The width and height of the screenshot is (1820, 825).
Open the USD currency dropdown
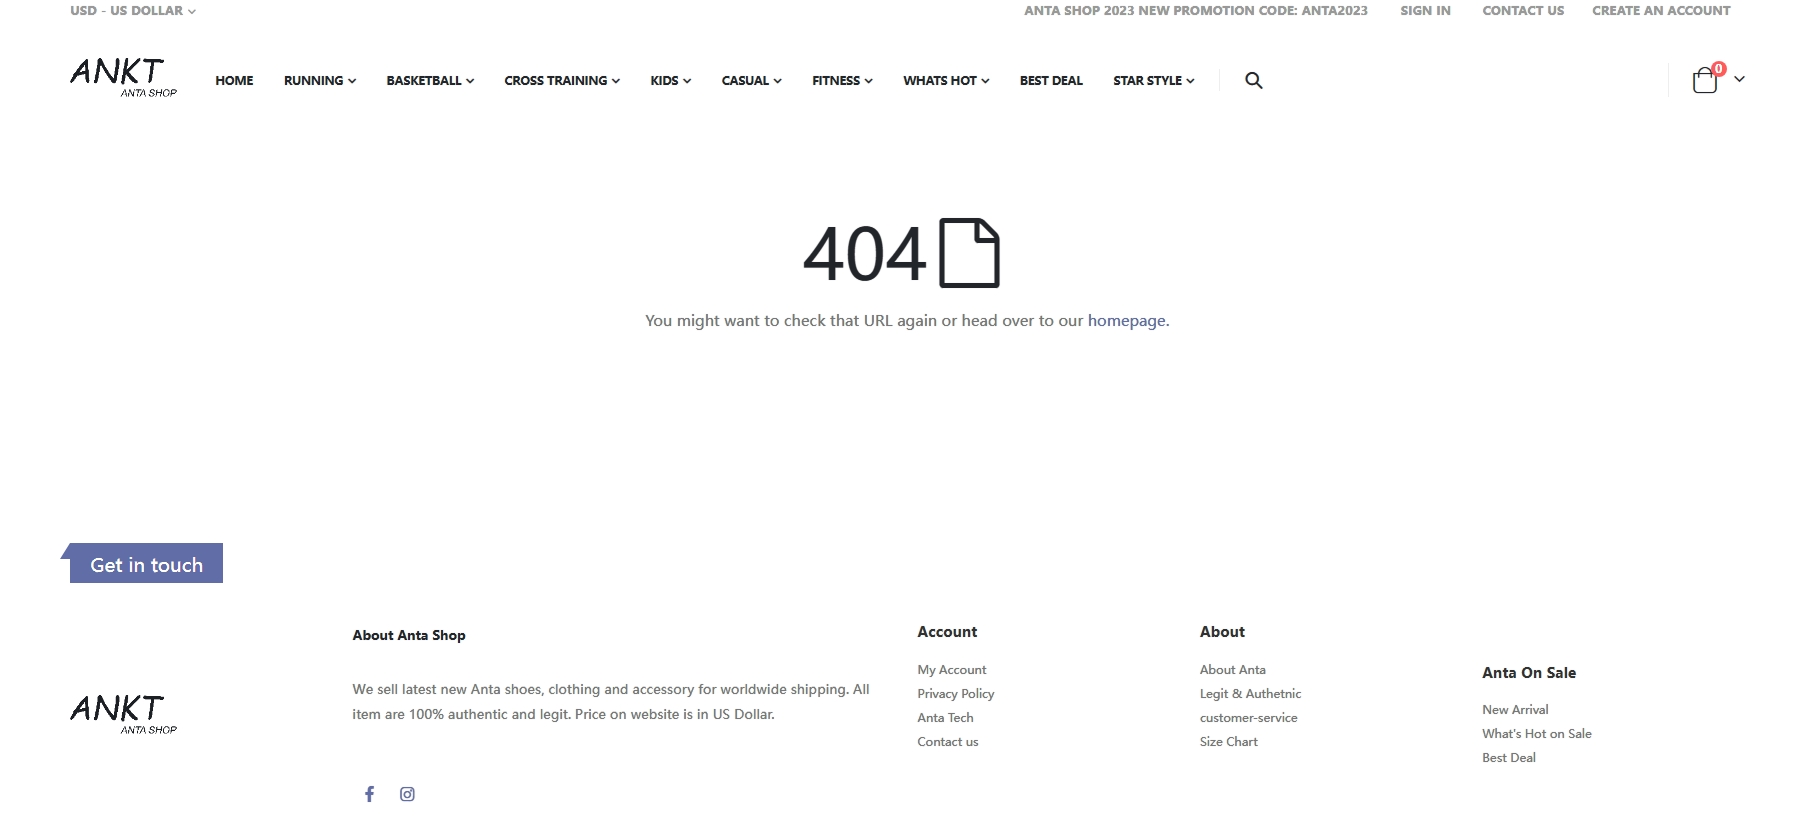point(132,11)
